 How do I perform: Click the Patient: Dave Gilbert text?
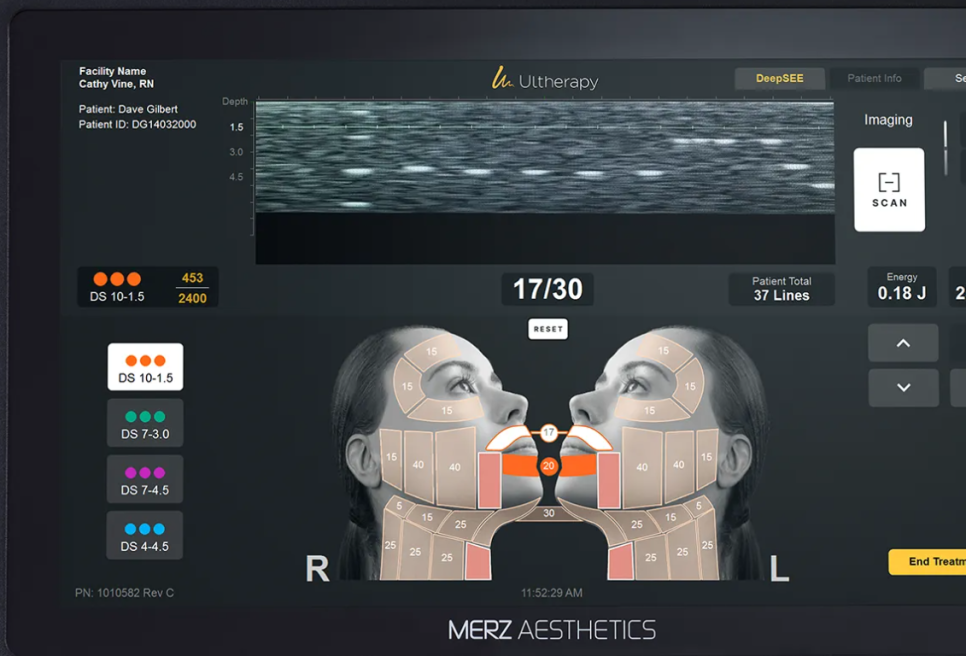pos(128,109)
